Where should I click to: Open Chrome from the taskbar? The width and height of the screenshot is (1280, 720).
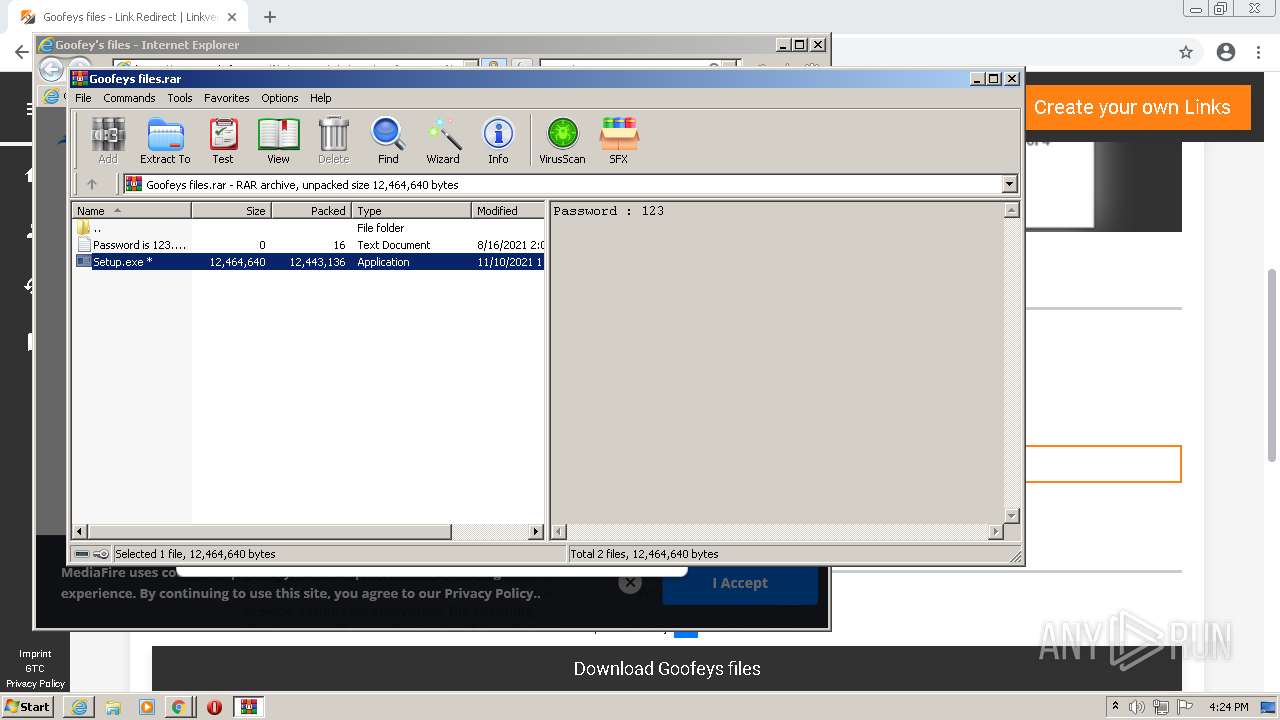(x=178, y=707)
